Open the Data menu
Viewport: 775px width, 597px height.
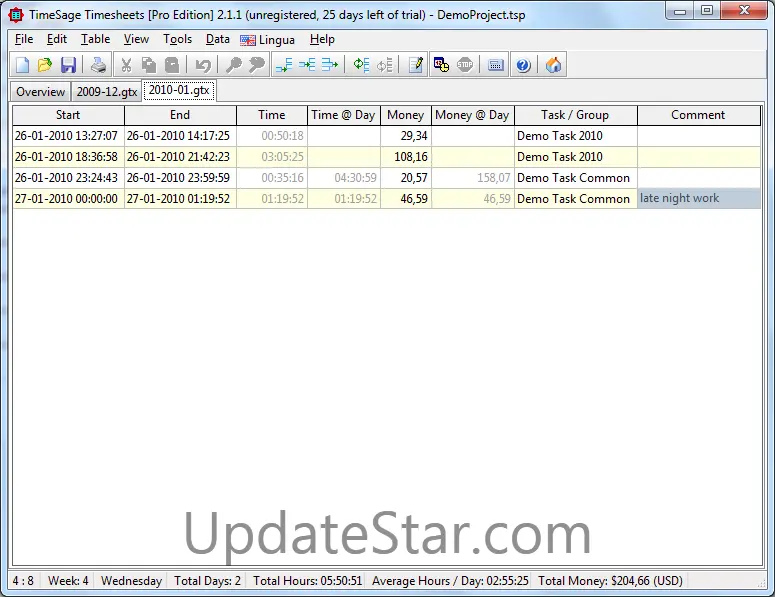point(217,39)
